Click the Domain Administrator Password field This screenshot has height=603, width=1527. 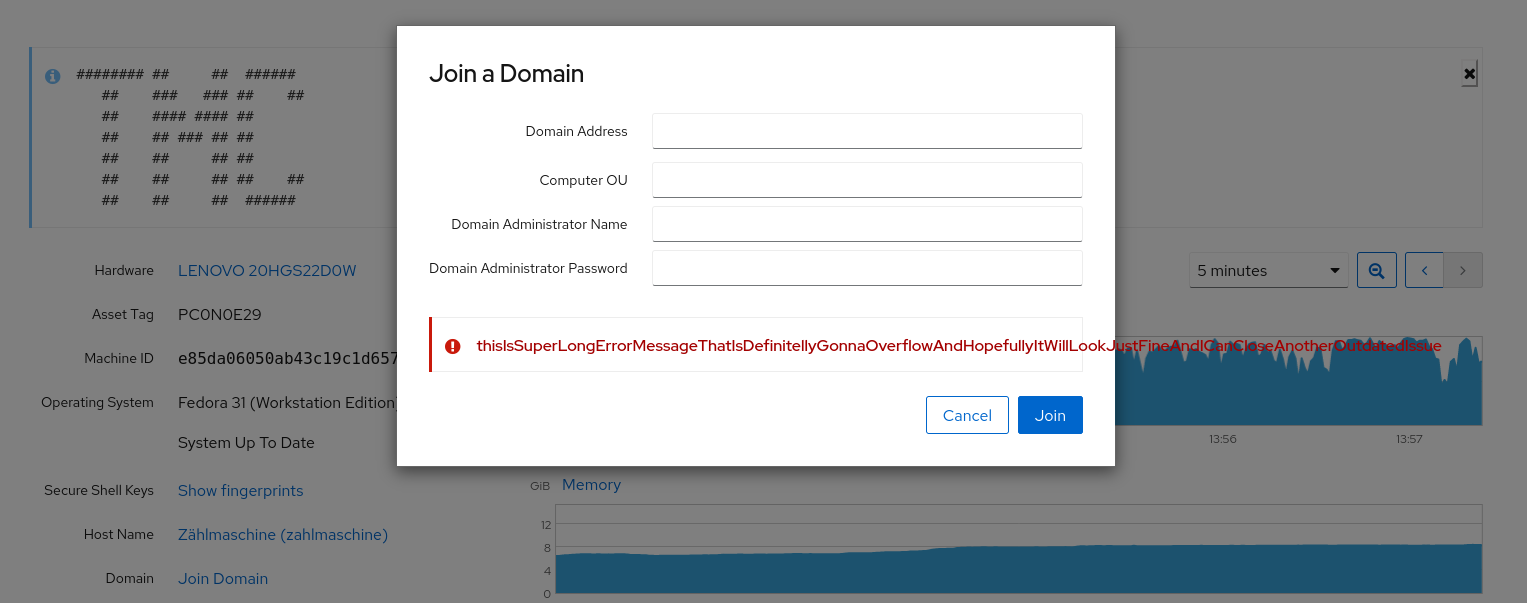pos(866,267)
